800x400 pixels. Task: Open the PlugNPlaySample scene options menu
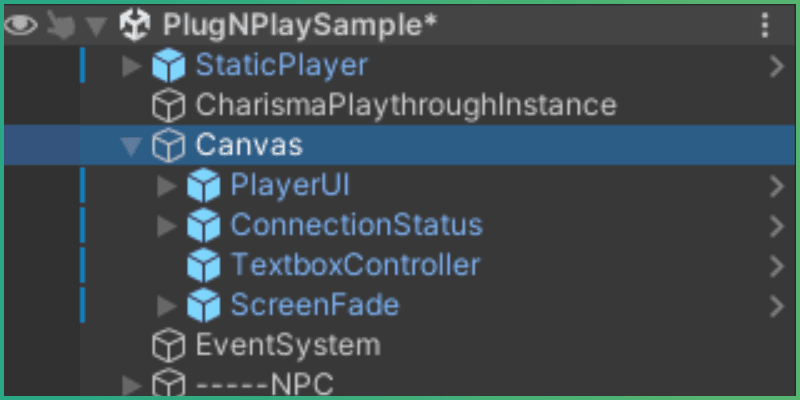click(x=765, y=26)
